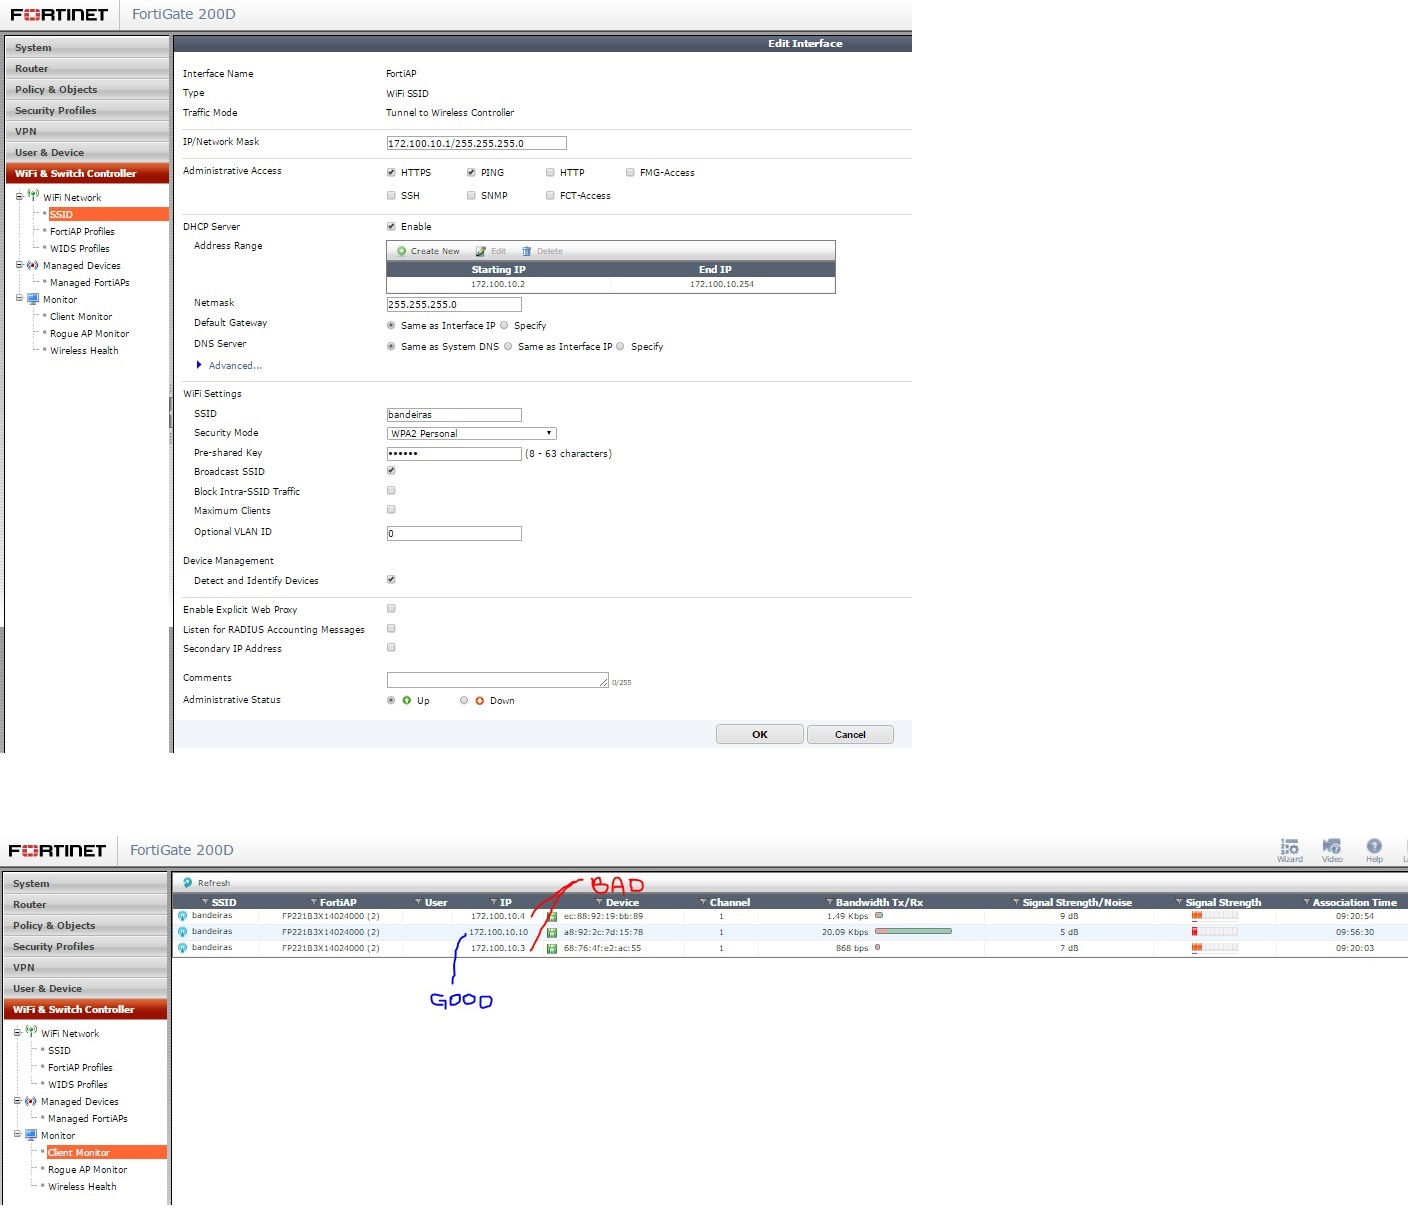The image size is (1408, 1212).
Task: Click the Comments text box
Action: [x=497, y=680]
